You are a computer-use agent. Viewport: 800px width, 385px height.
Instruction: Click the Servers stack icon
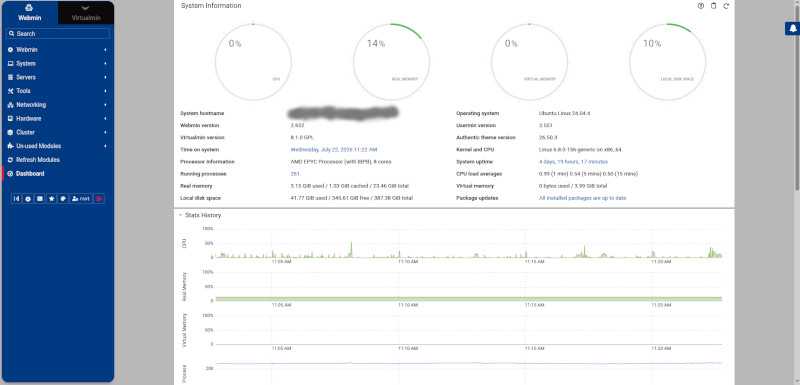coord(11,78)
